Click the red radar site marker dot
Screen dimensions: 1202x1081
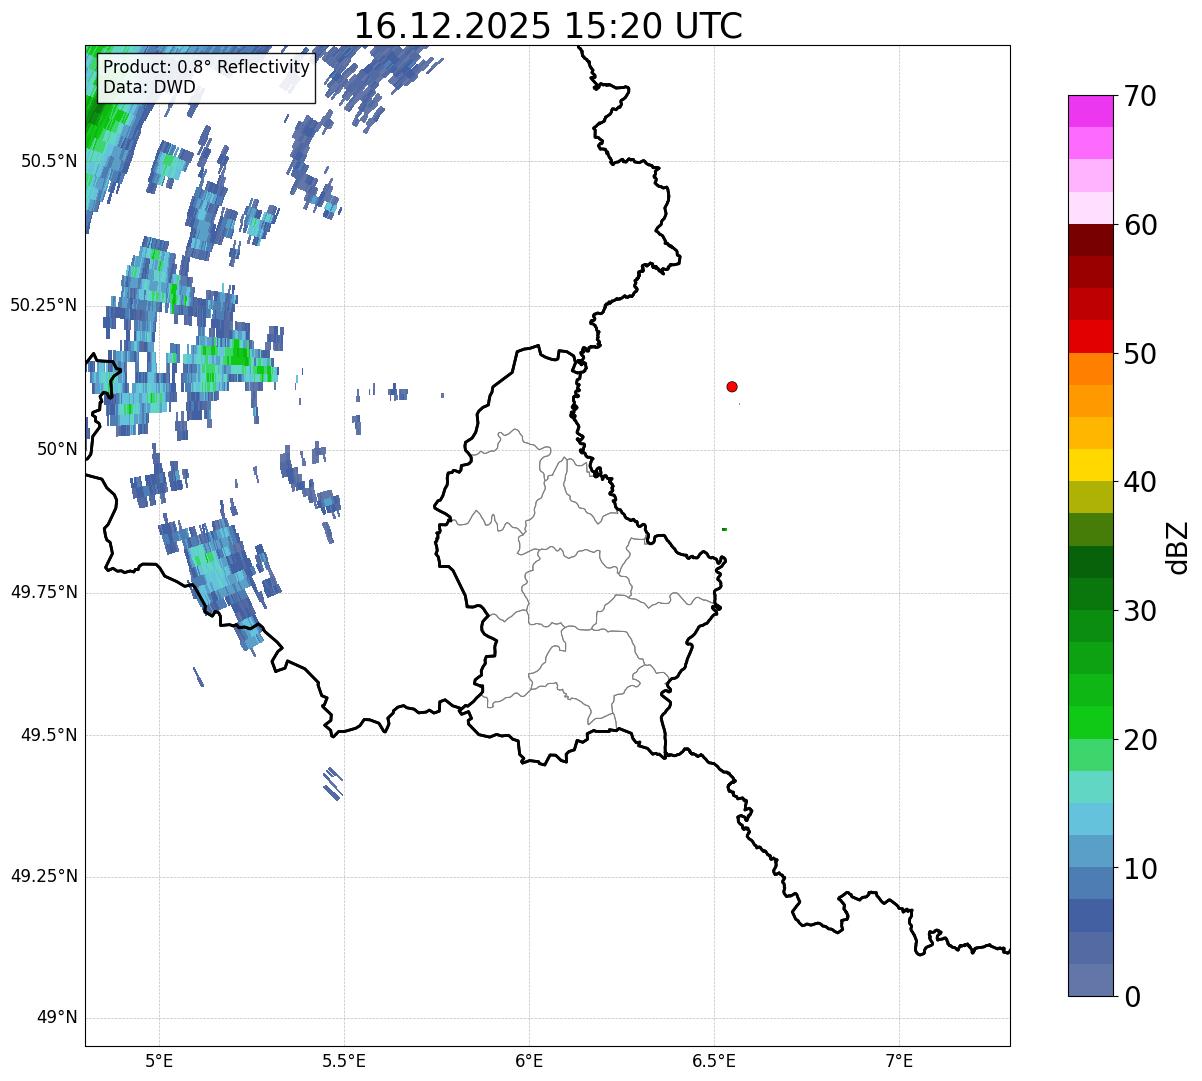(732, 386)
